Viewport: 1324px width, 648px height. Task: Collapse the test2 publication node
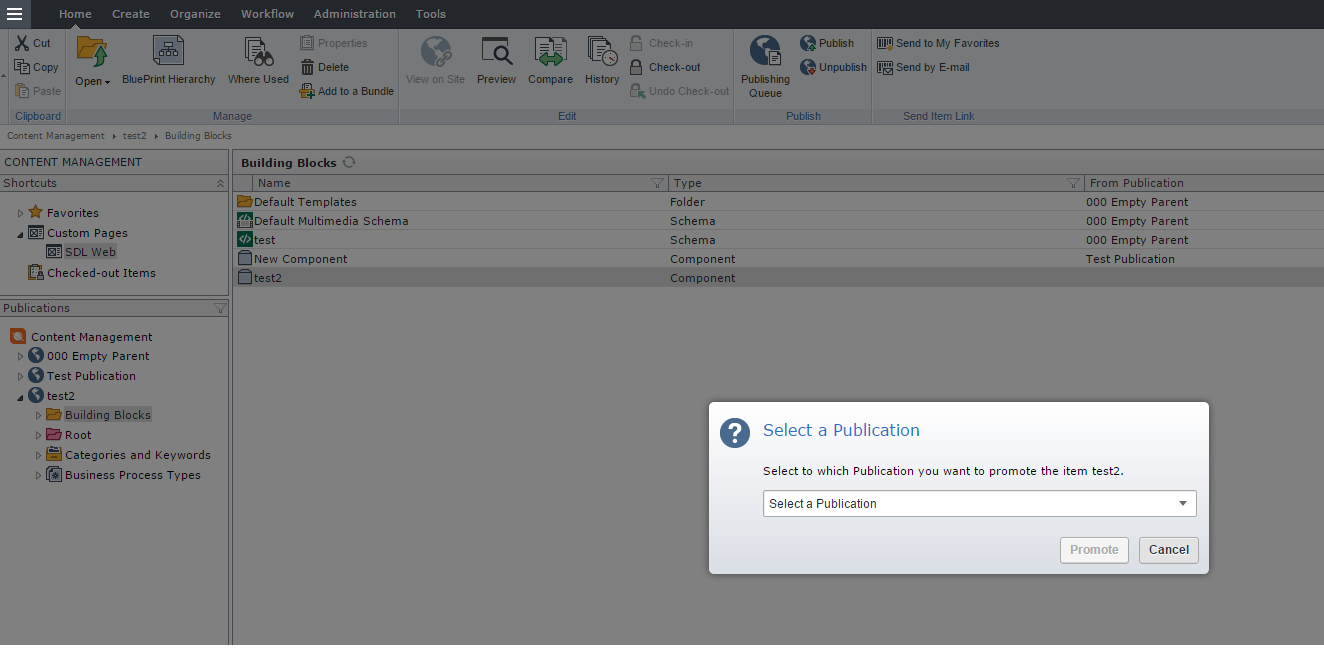(x=20, y=397)
